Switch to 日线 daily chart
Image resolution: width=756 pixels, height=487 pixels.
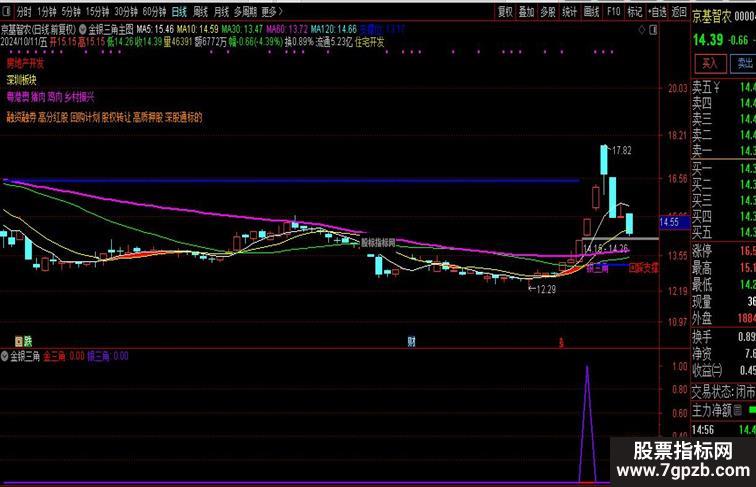(179, 11)
